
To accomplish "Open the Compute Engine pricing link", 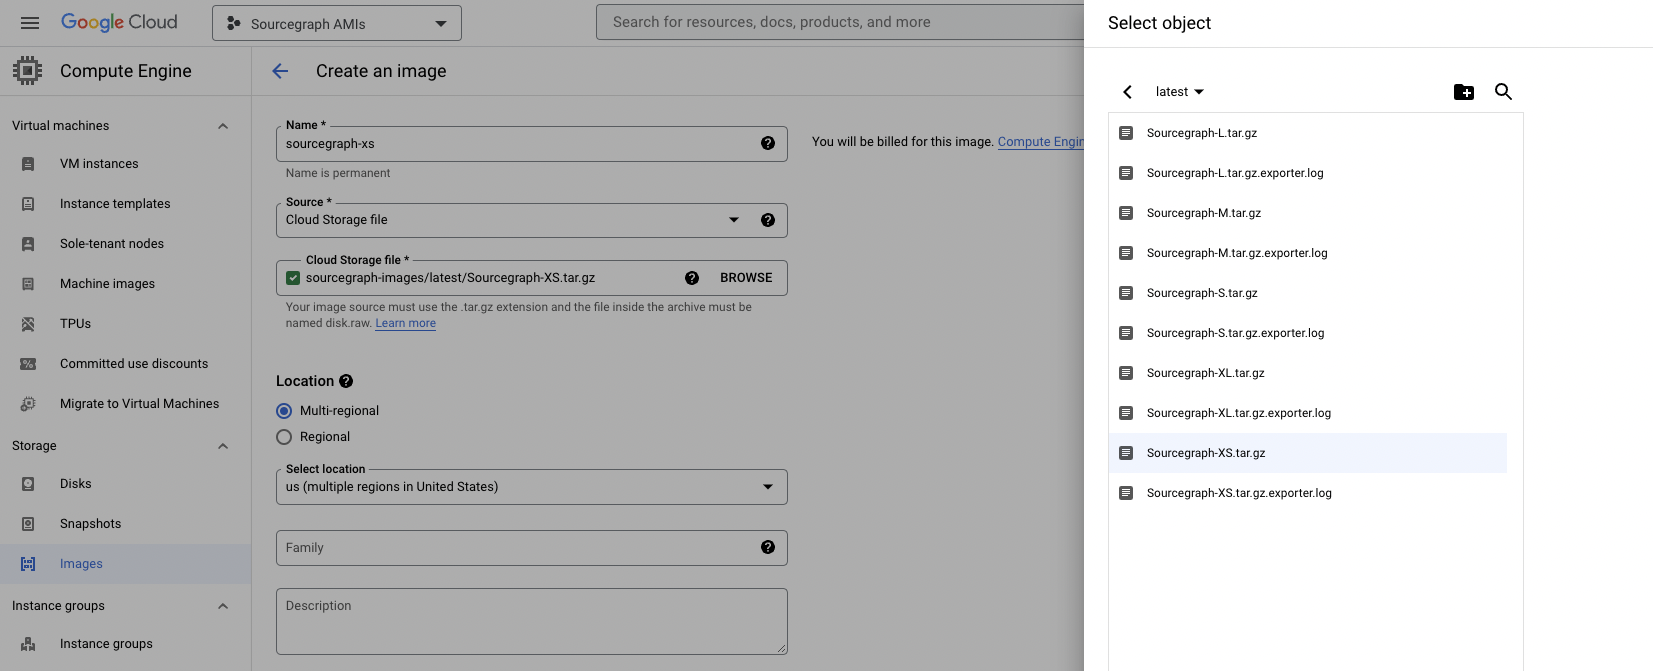I will [1040, 142].
